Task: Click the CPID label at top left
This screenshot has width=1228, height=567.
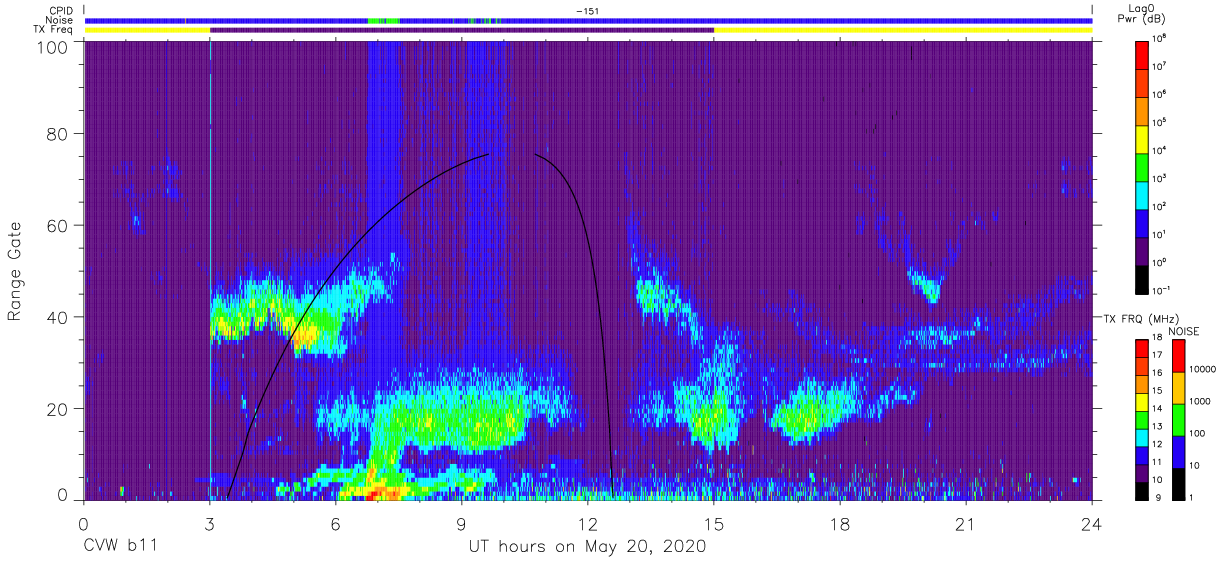Action: click(59, 11)
